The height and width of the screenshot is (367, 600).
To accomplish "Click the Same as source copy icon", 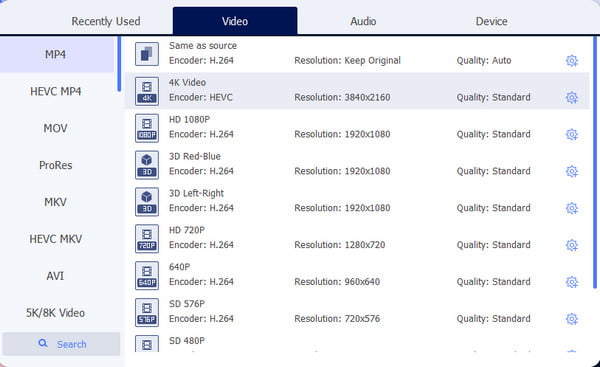I will pyautogui.click(x=147, y=54).
